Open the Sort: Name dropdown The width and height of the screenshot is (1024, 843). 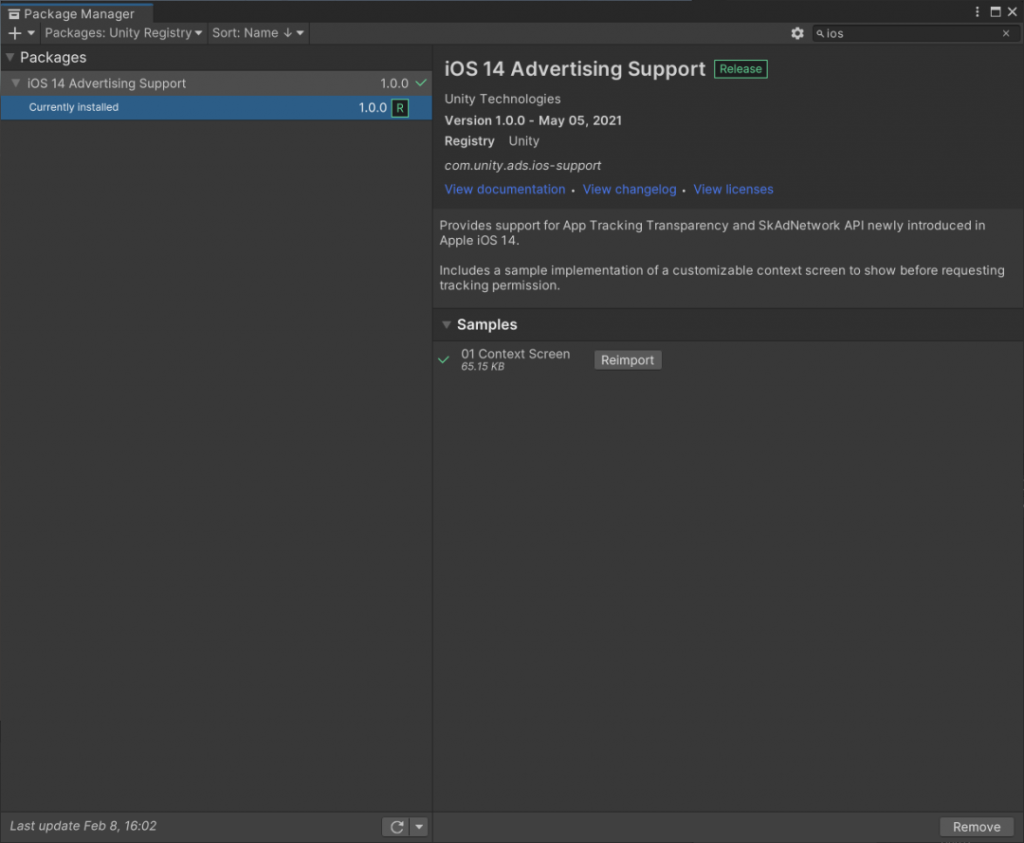click(x=258, y=33)
